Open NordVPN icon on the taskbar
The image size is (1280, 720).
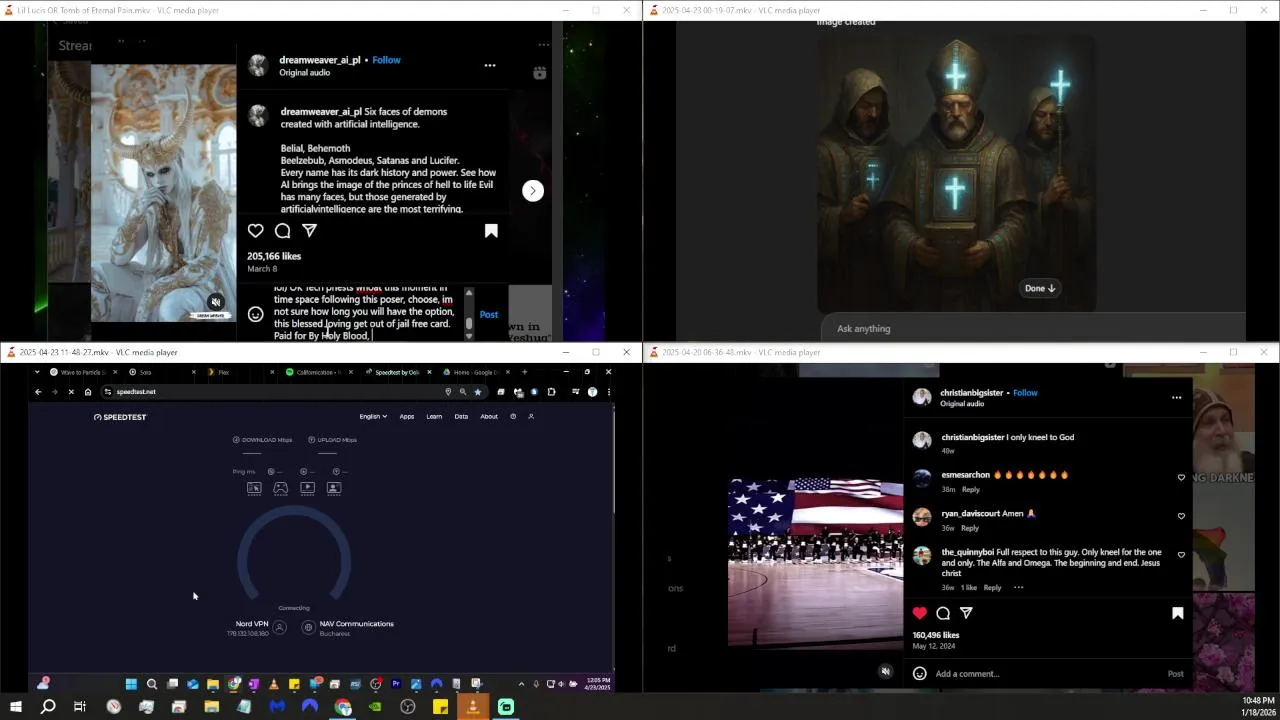[x=310, y=707]
